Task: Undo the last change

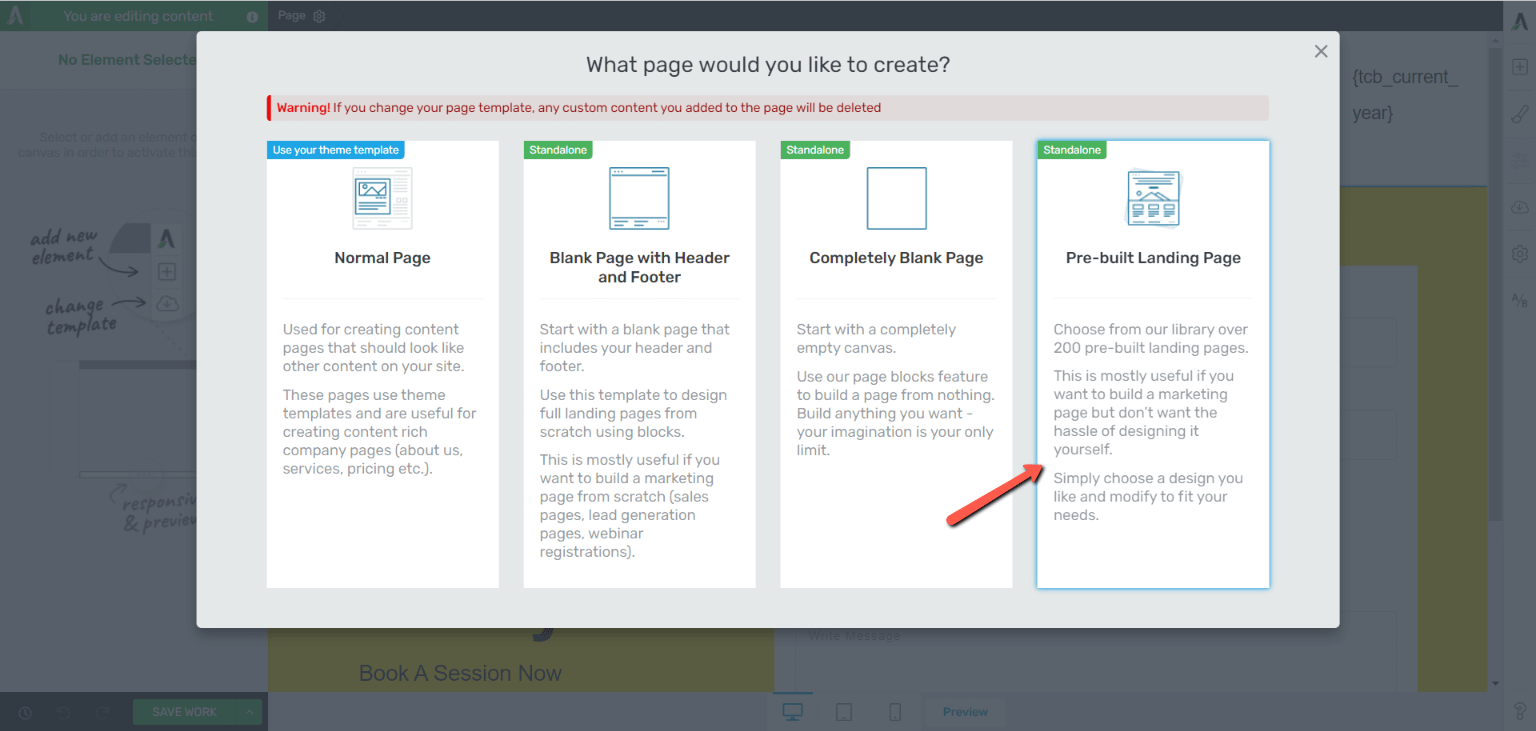Action: coord(62,712)
